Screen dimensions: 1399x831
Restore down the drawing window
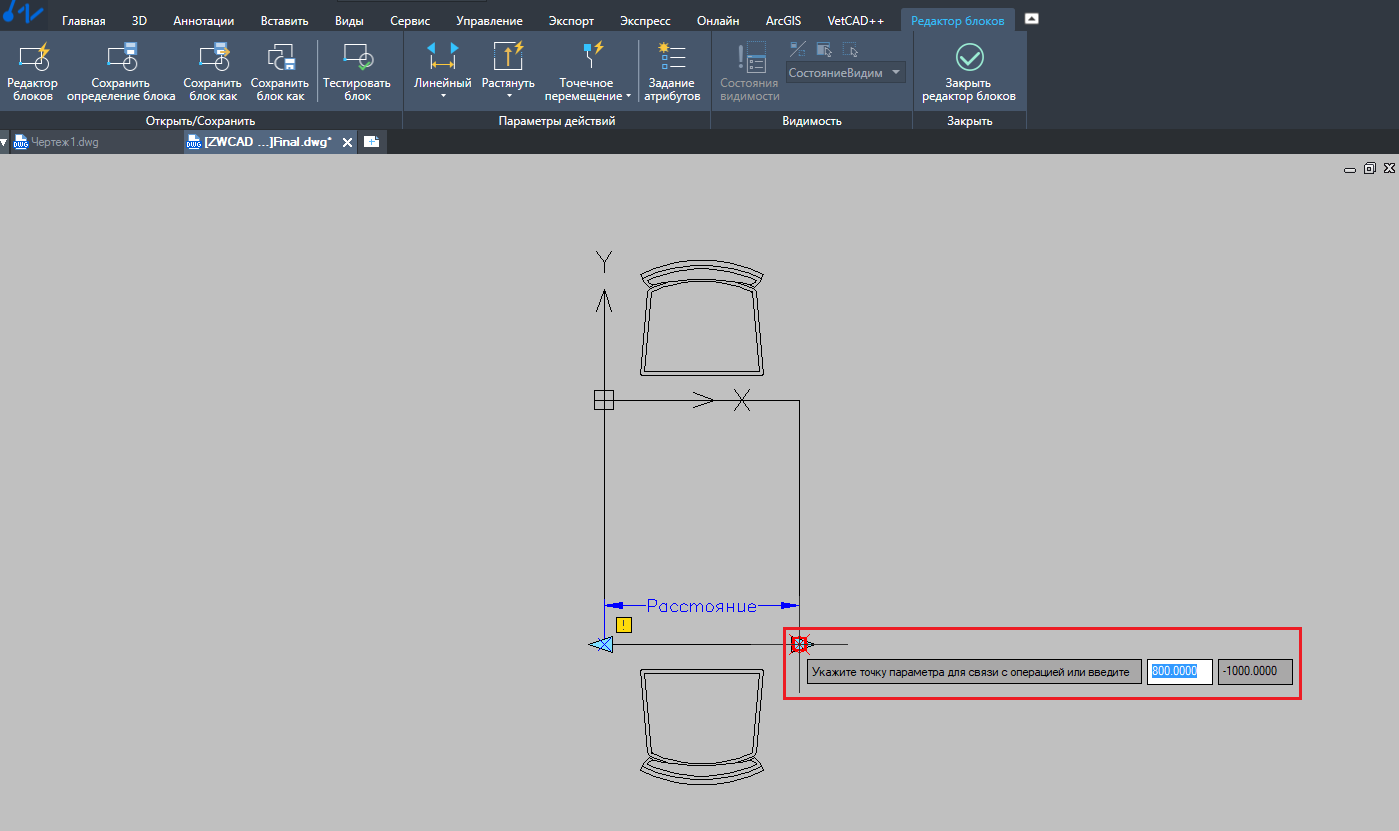point(1370,169)
